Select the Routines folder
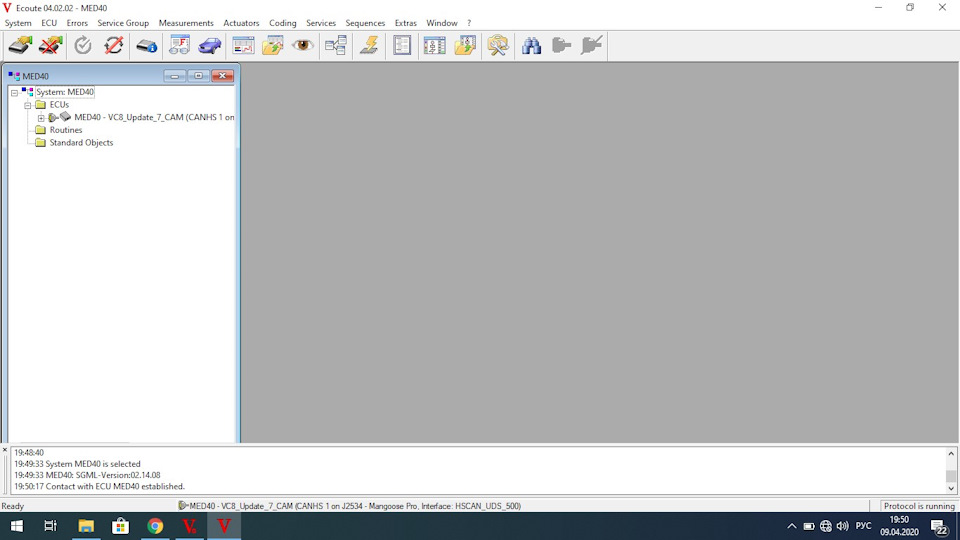The image size is (960, 540). [x=66, y=130]
